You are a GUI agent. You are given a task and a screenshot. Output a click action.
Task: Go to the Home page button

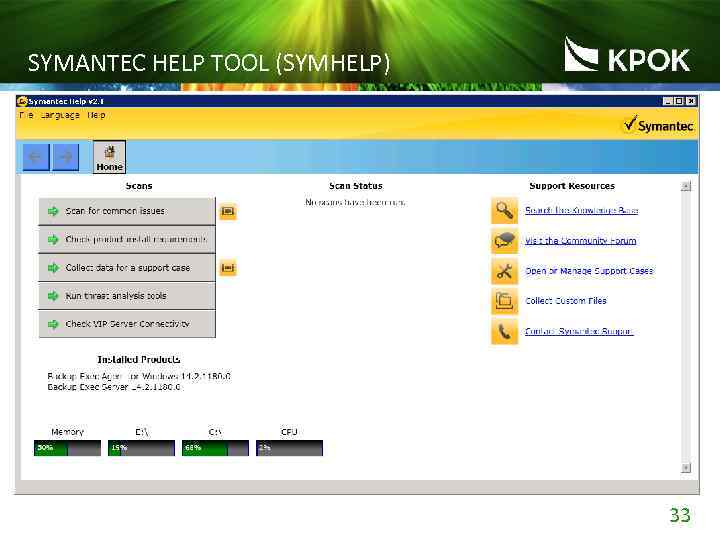coord(109,157)
